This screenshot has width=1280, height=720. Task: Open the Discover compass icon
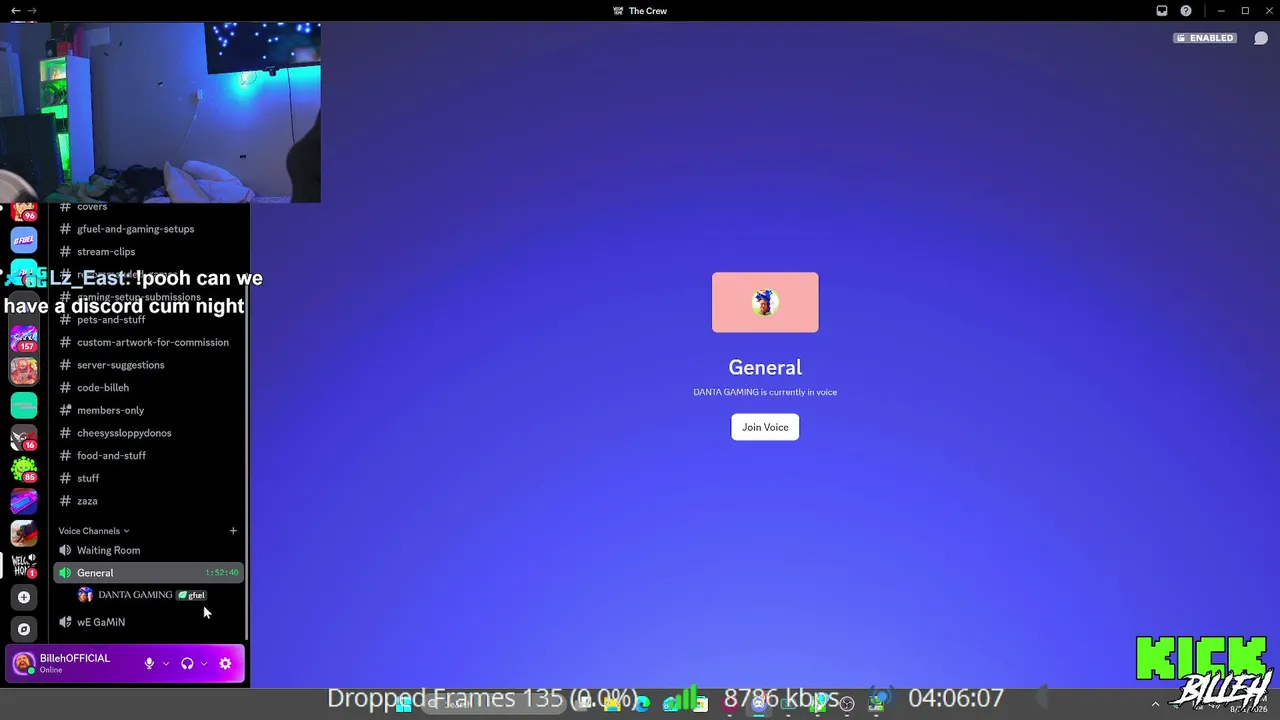(x=24, y=629)
